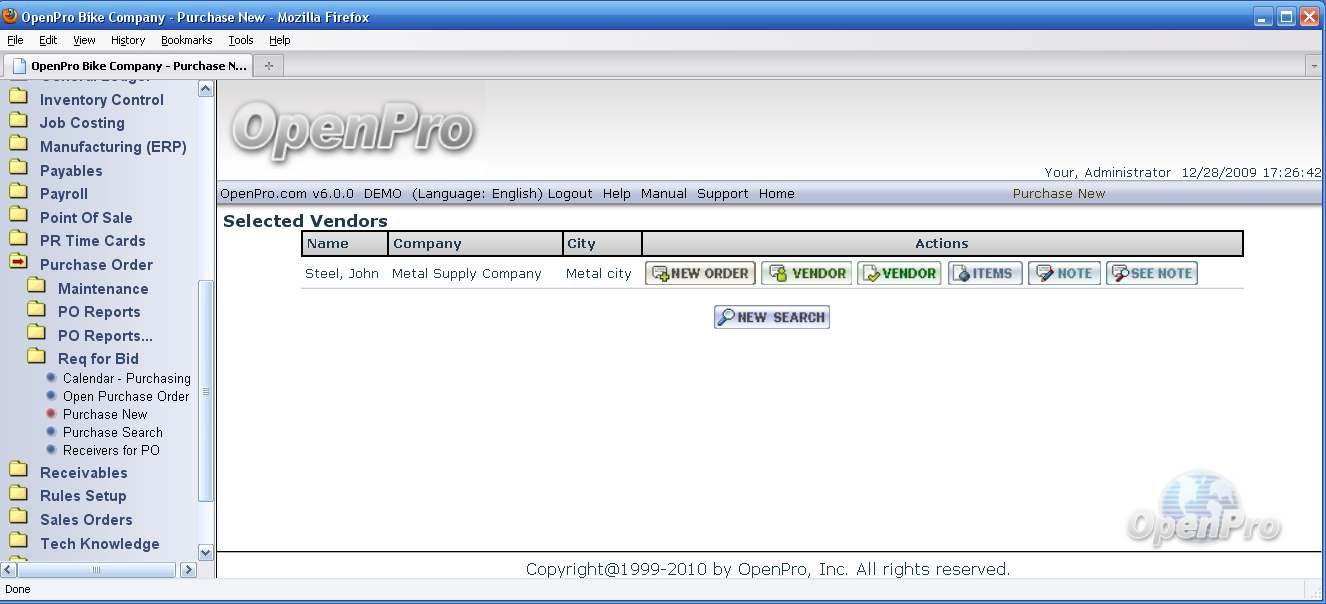Open Calendar - Purchasing item
1326x604 pixels.
coord(126,378)
